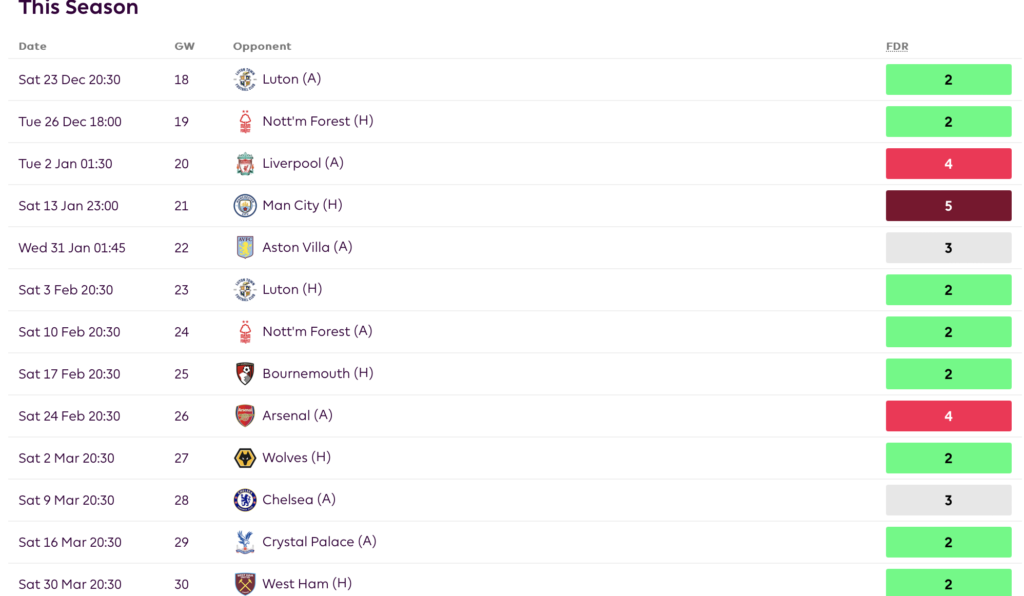Click the Man City club crest
The width and height of the screenshot is (1024, 596).
245,206
